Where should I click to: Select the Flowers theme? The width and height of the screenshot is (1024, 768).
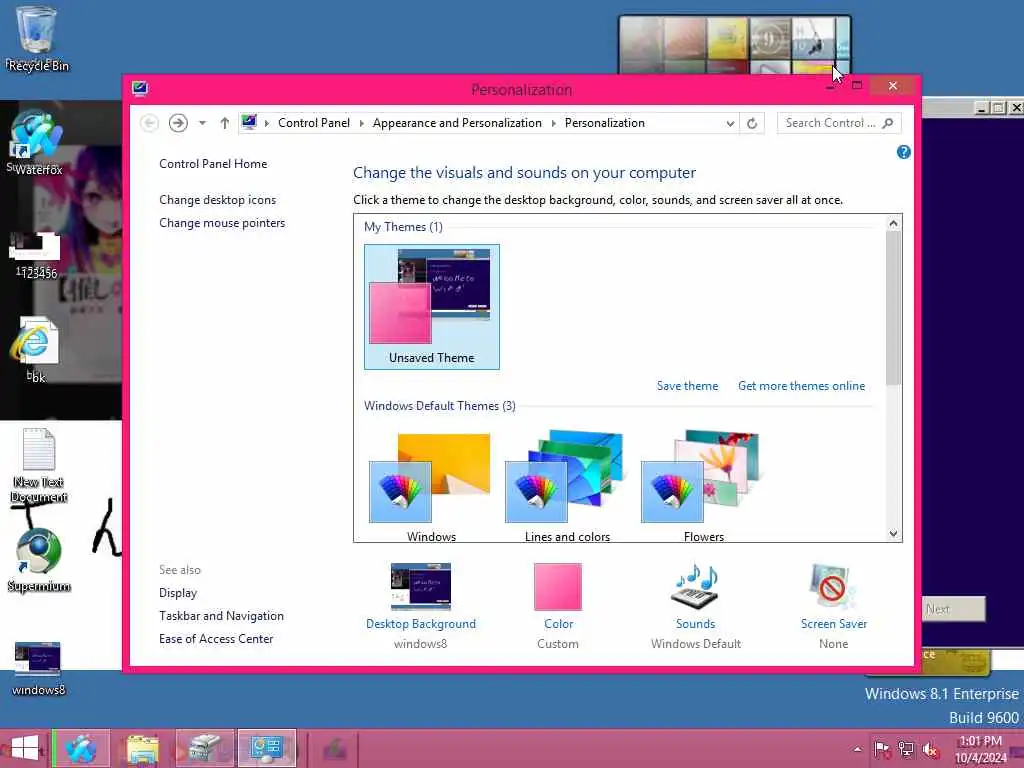[x=703, y=486]
